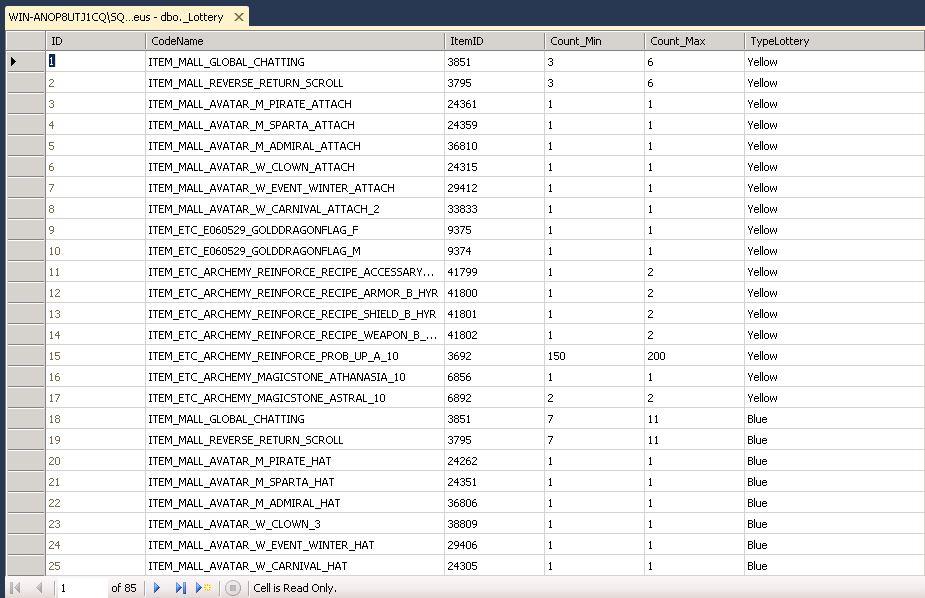Click ID cell 20

click(x=95, y=461)
